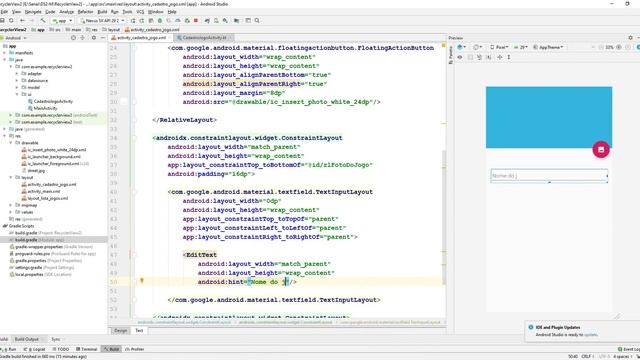Click the scroll-from-source target icon in Project panel

(73, 38)
